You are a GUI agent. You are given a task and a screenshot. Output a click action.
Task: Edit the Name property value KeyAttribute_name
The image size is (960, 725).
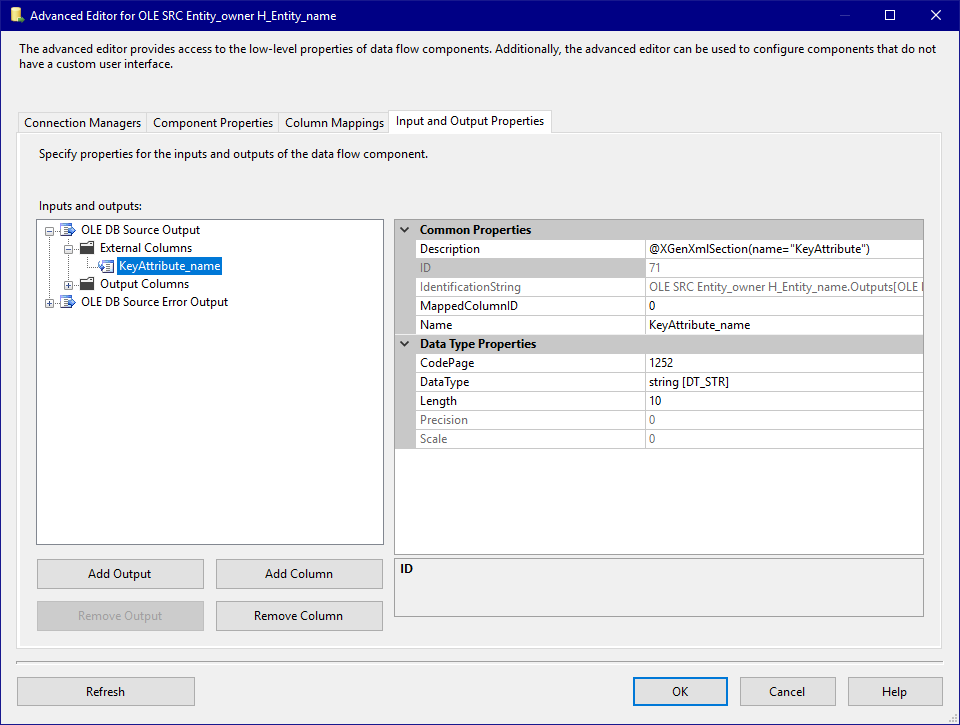[x=784, y=325]
